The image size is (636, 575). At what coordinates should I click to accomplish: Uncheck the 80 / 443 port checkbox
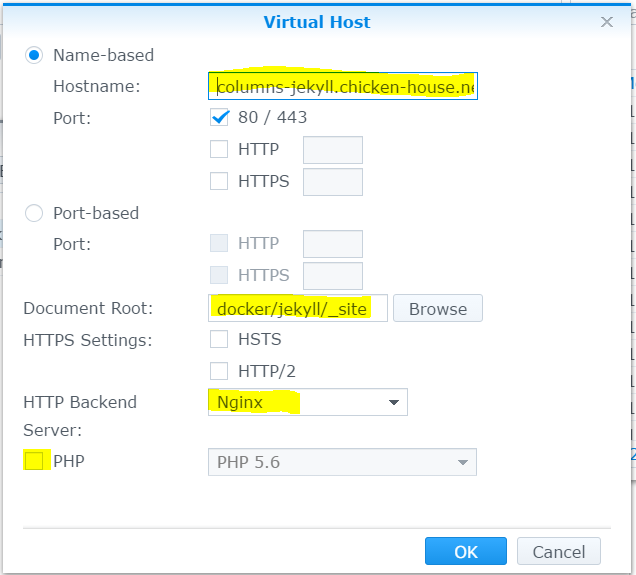pos(220,118)
